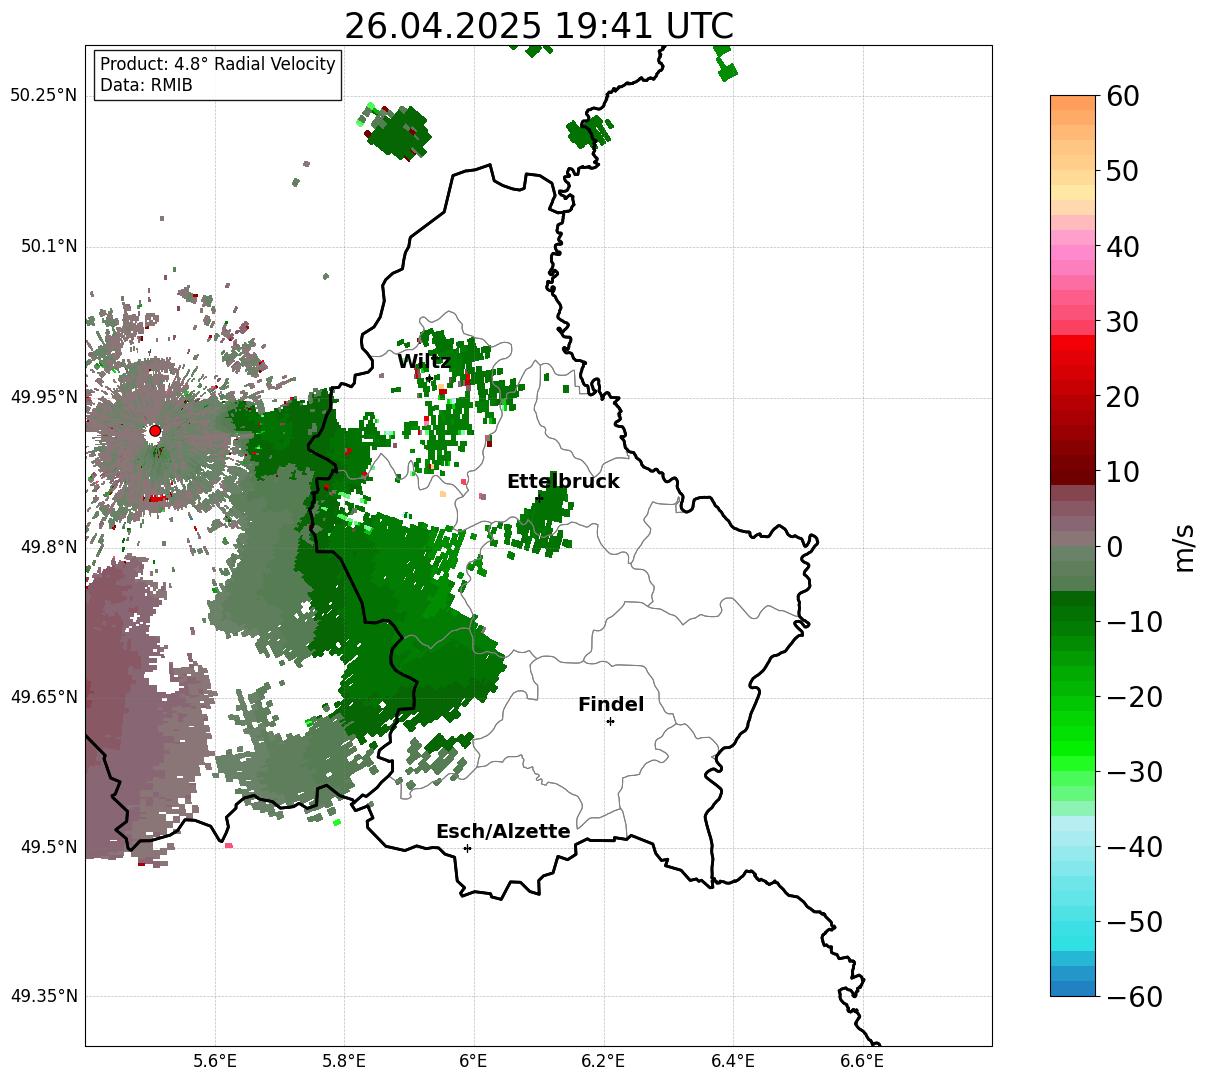The width and height of the screenshot is (1207, 1081).
Task: Click the colorbar value −50
Action: [x=1133, y=922]
